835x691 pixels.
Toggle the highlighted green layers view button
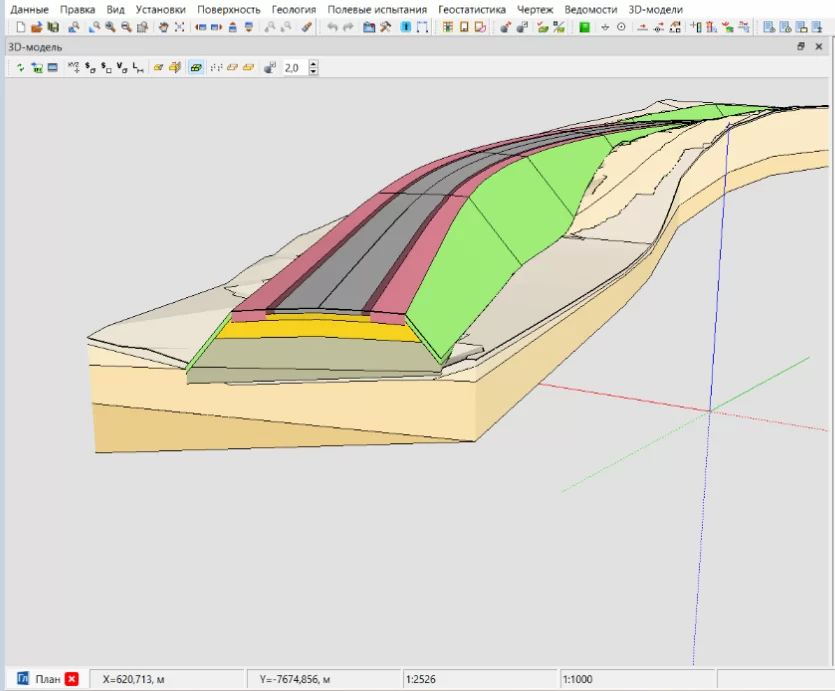pos(196,68)
